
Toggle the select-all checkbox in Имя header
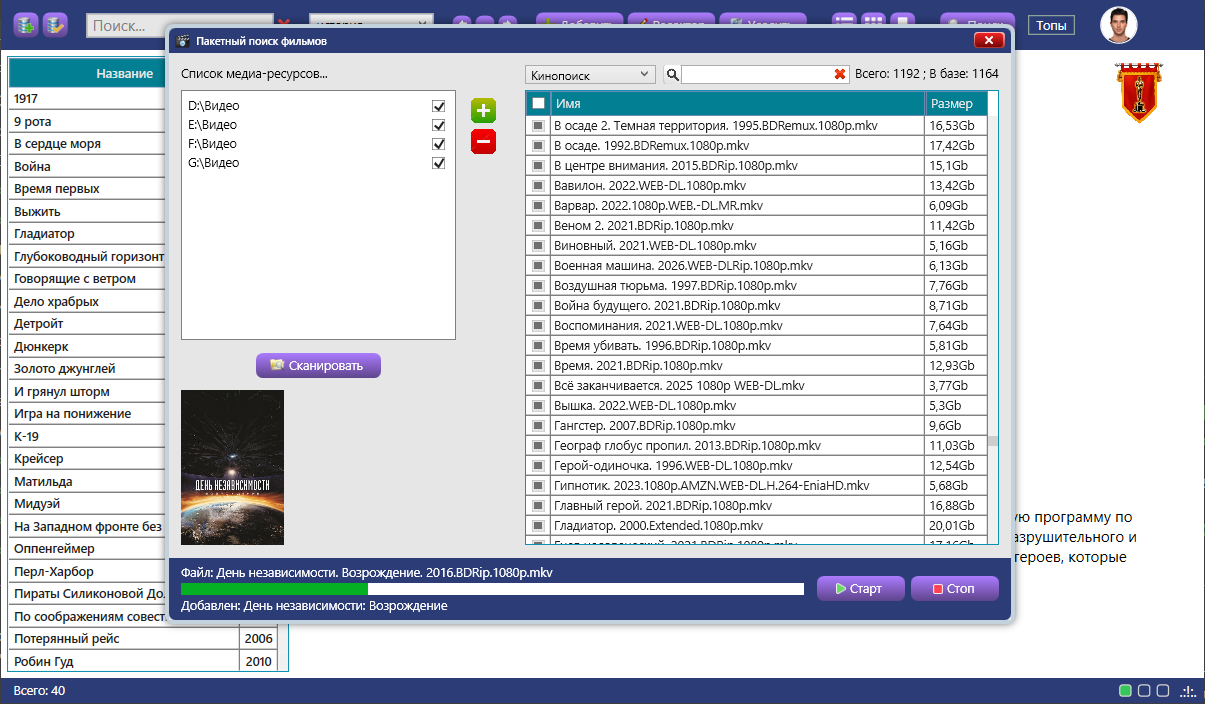click(539, 104)
